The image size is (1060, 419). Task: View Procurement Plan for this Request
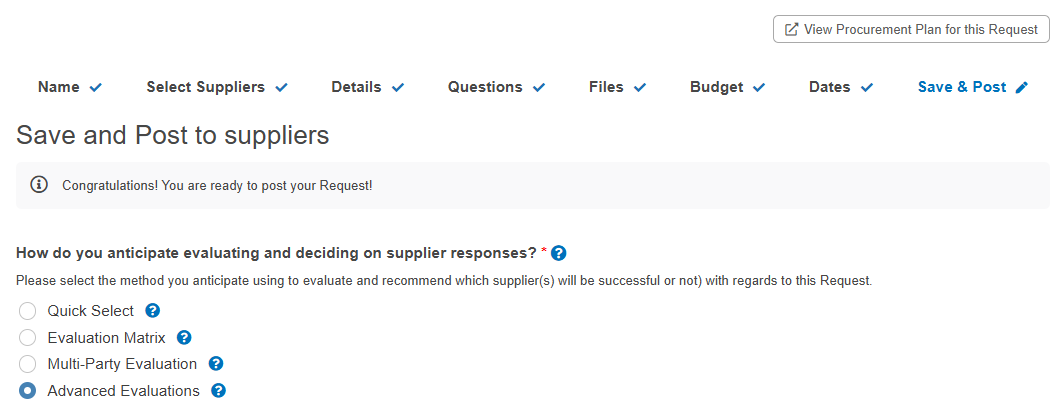911,30
